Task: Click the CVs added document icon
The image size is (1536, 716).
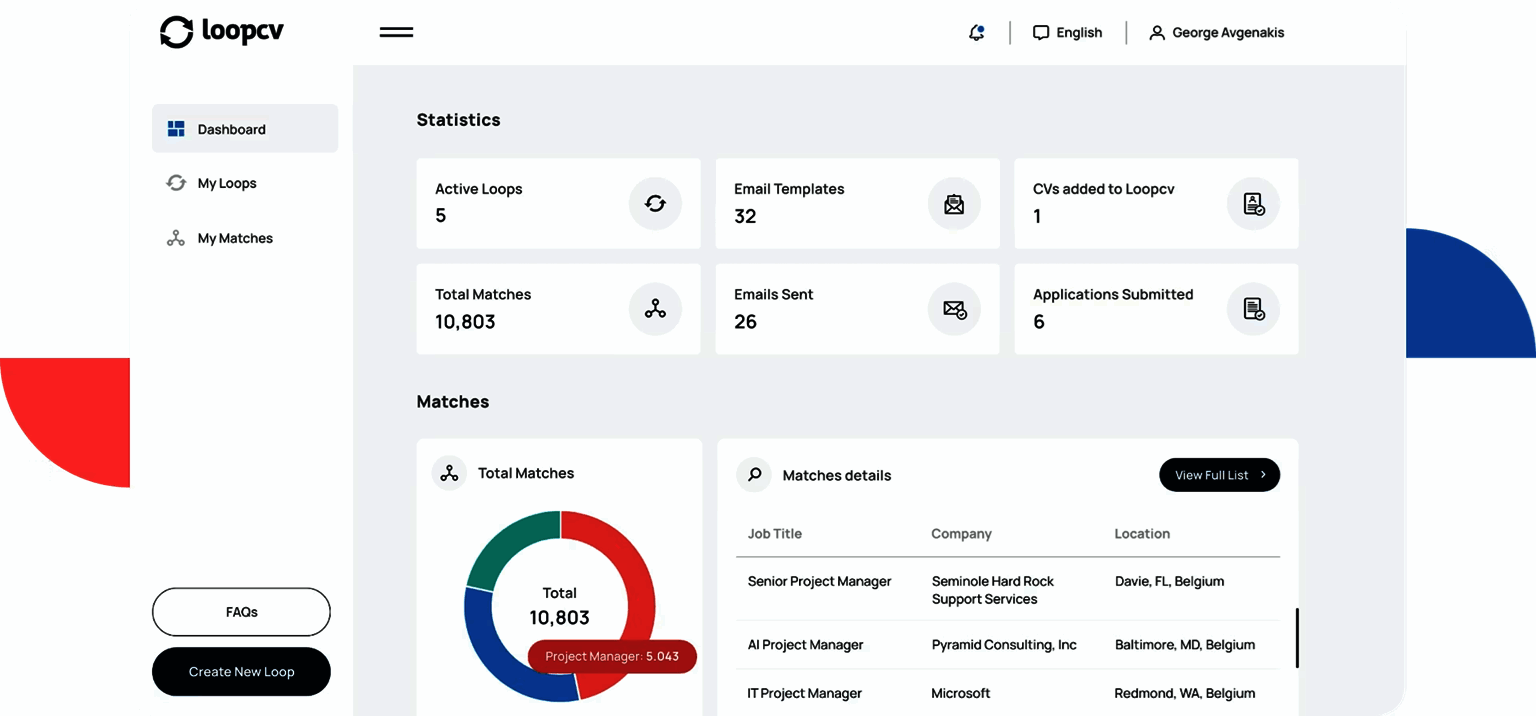Action: pyautogui.click(x=1253, y=204)
